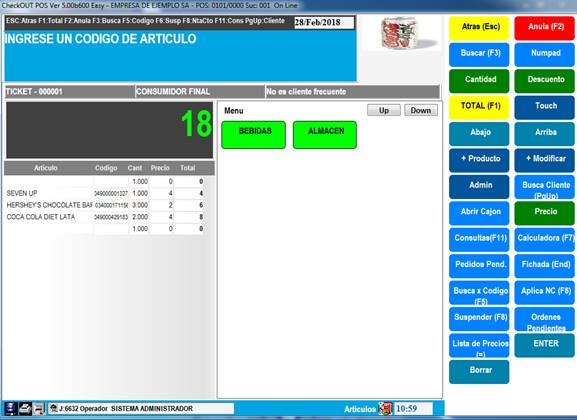Image resolution: width=577 pixels, height=420 pixels.
Task: Click the red Anula (F2) button
Action: 545,28
